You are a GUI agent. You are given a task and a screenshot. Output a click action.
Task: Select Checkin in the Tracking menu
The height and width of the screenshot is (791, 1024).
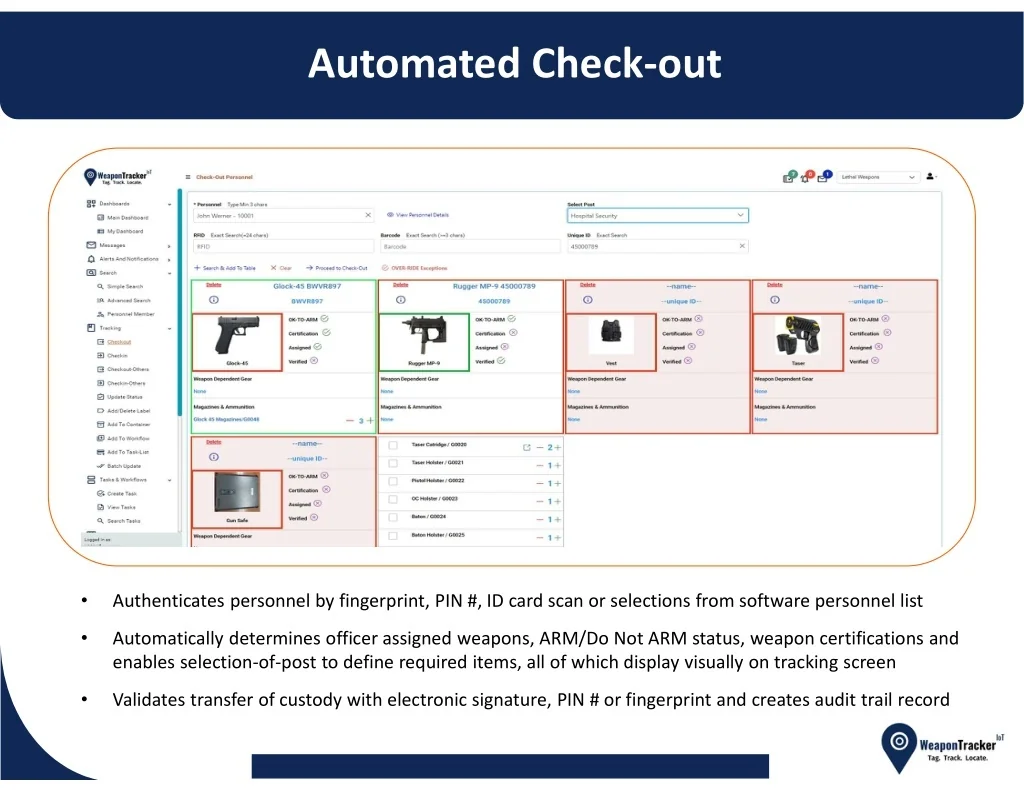(117, 356)
